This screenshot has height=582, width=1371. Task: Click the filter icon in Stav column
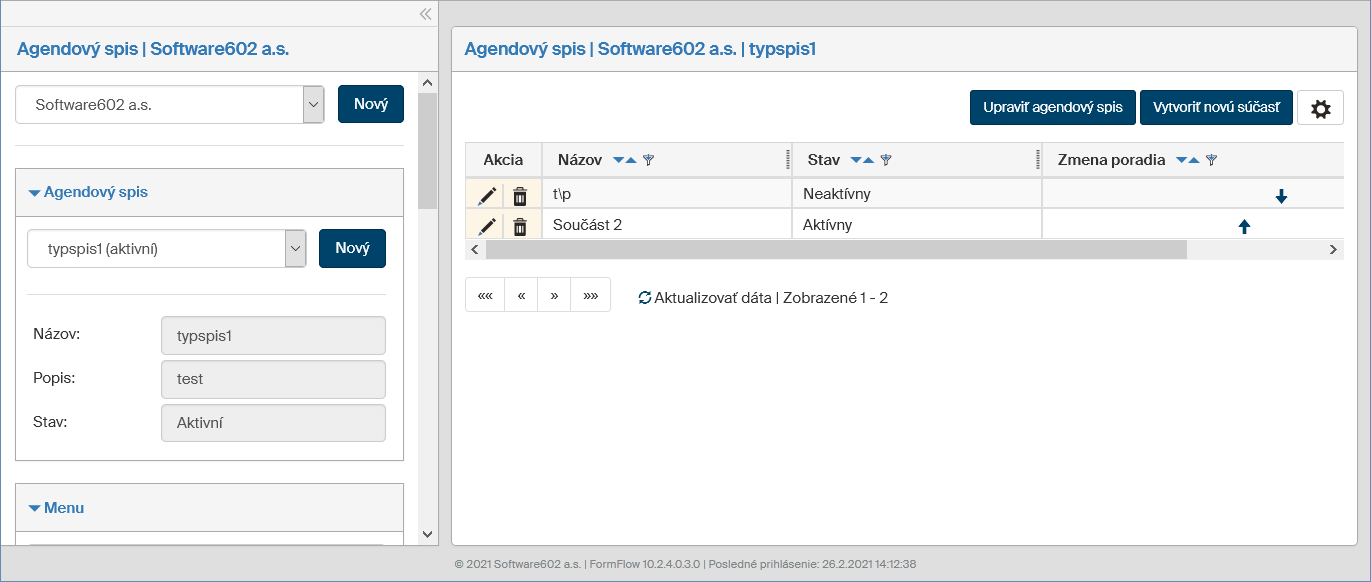(x=885, y=160)
